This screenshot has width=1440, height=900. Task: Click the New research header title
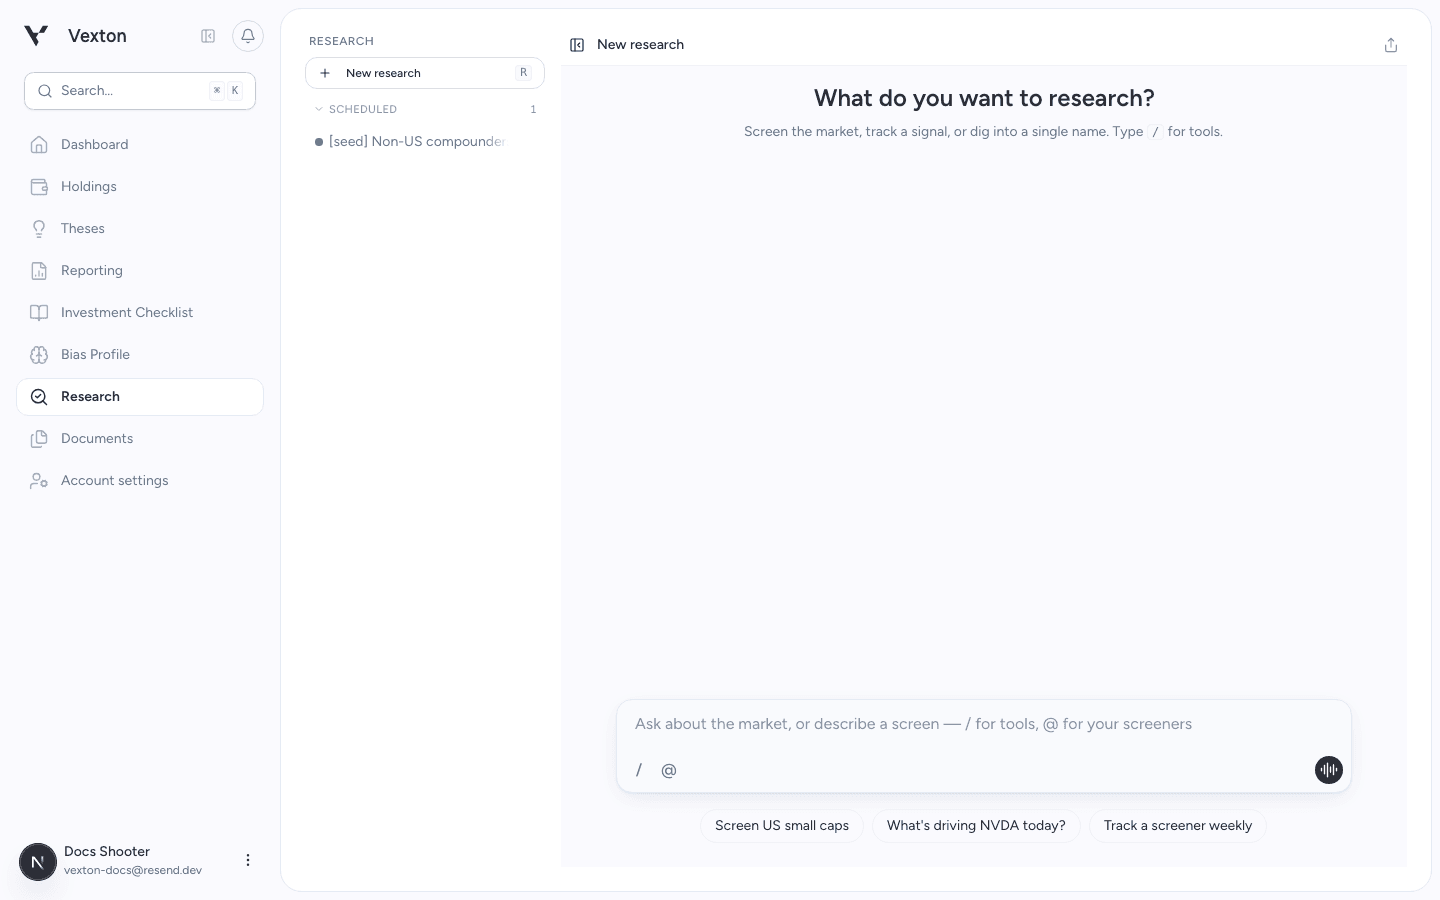(640, 45)
